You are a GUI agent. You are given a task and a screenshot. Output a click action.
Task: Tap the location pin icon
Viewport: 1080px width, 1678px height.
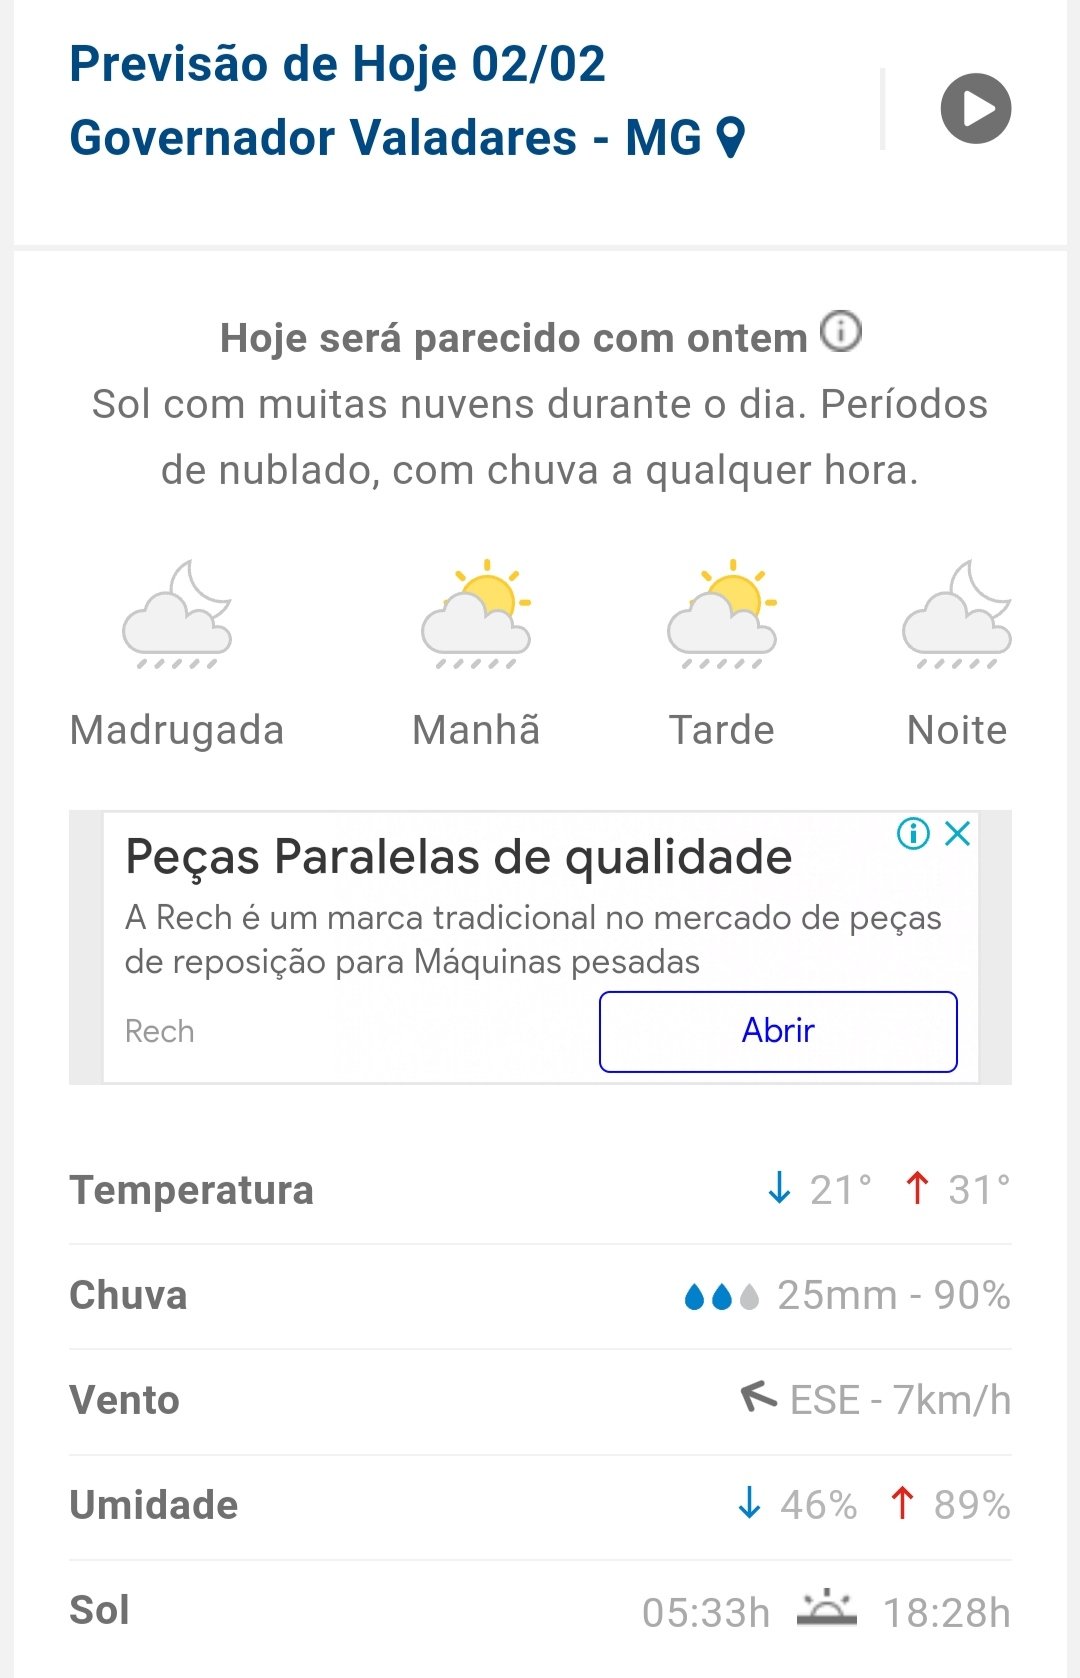[x=732, y=138]
